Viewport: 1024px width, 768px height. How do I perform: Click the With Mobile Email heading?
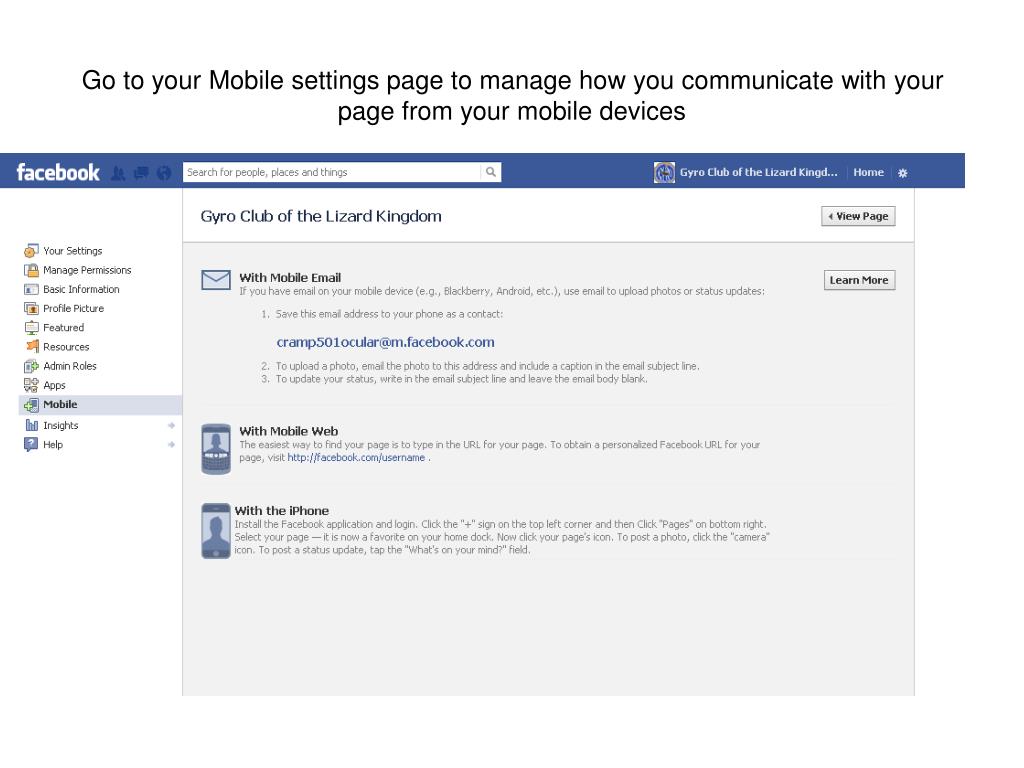tap(290, 278)
